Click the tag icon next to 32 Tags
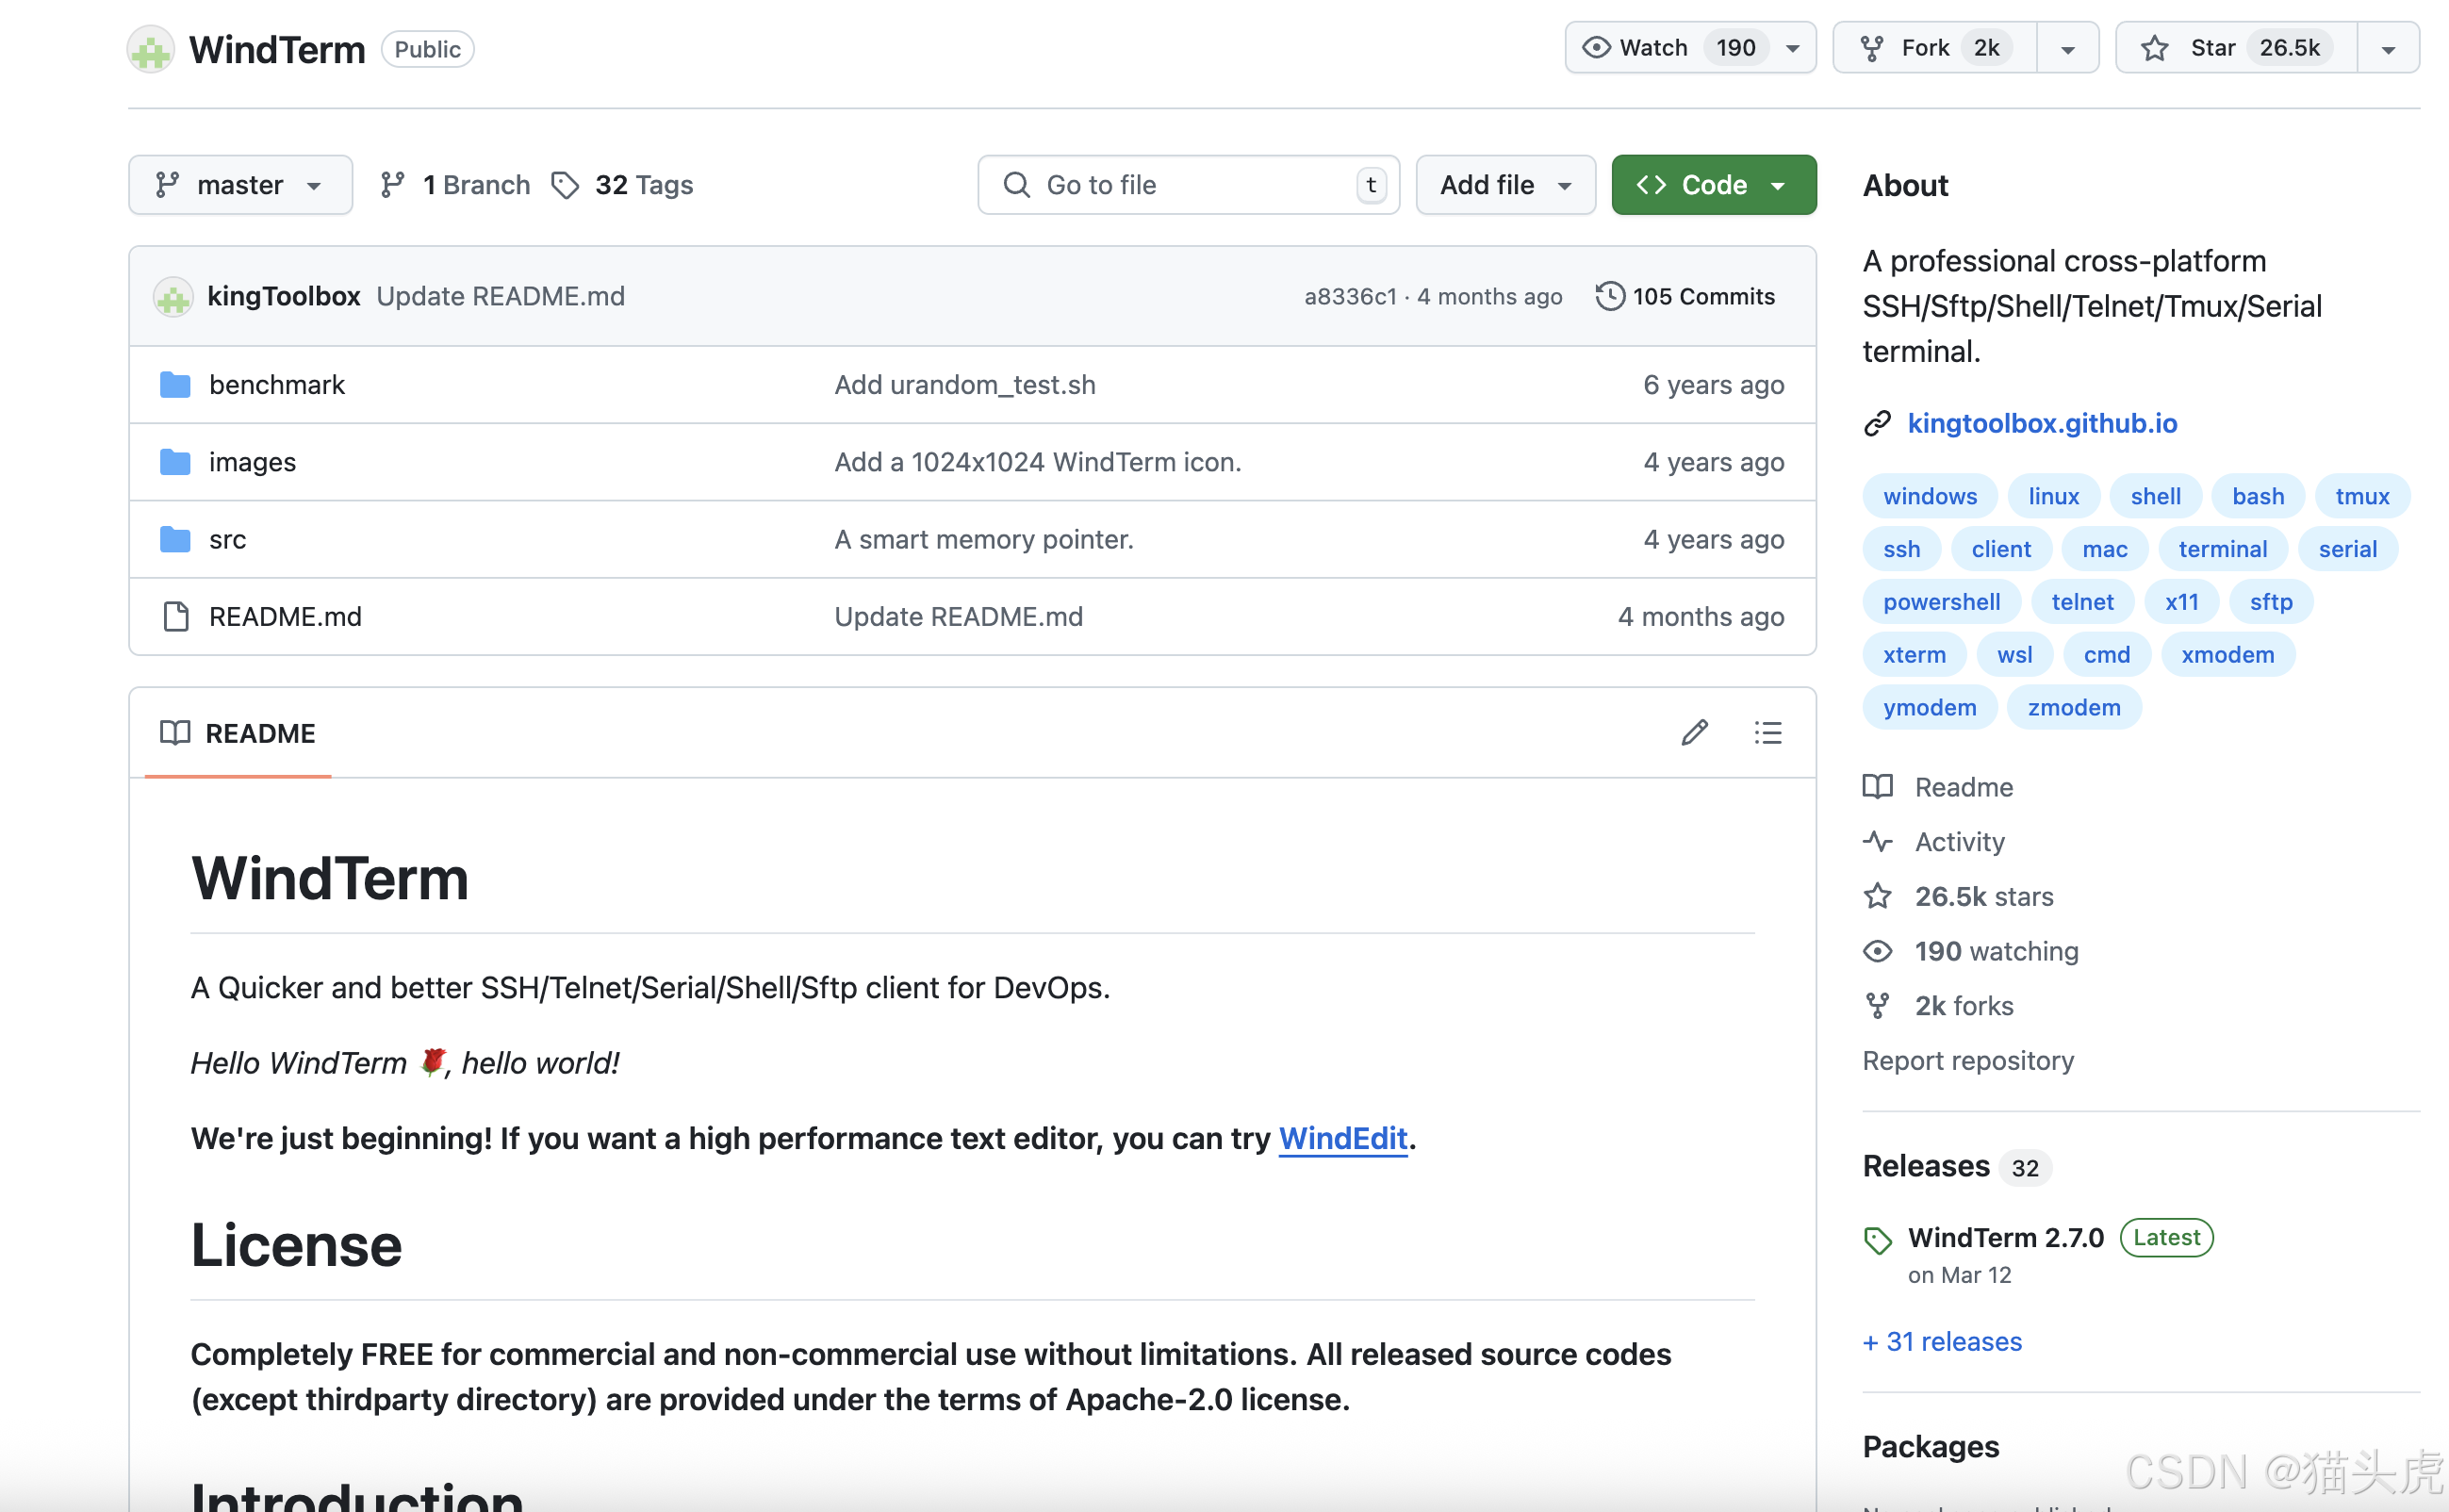 [x=565, y=185]
